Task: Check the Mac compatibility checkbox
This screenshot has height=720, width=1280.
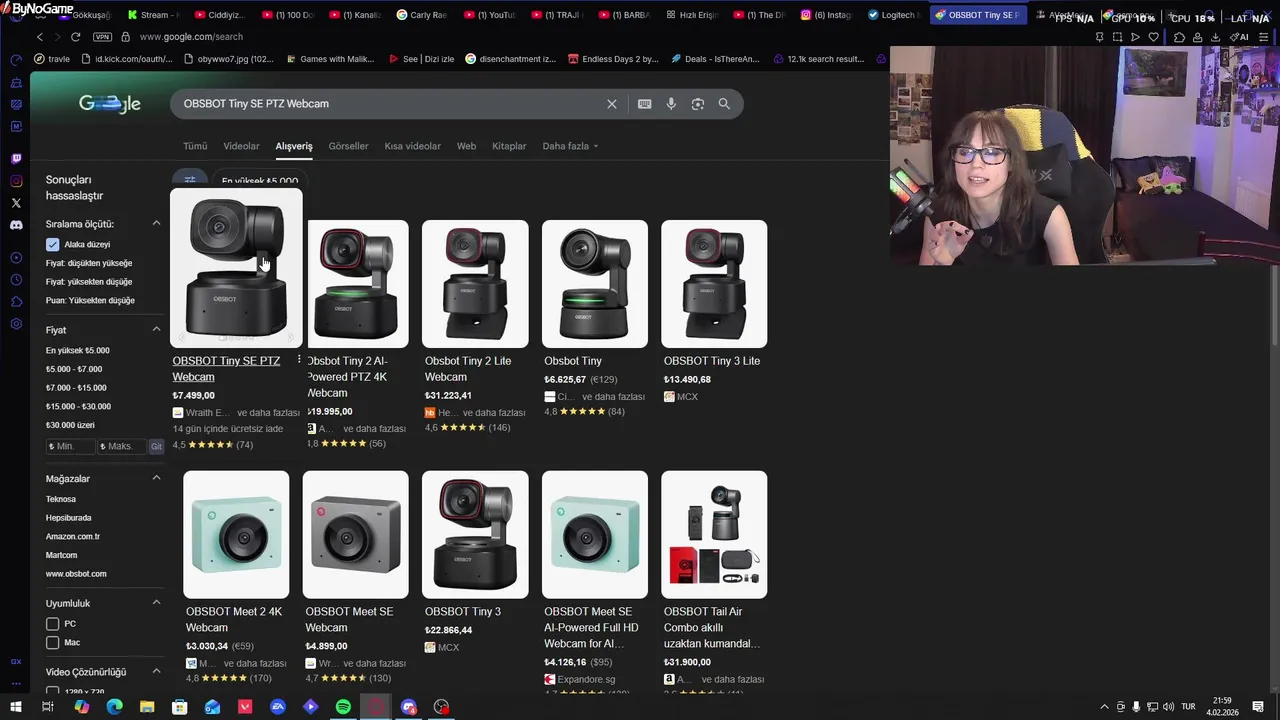Action: (x=53, y=642)
